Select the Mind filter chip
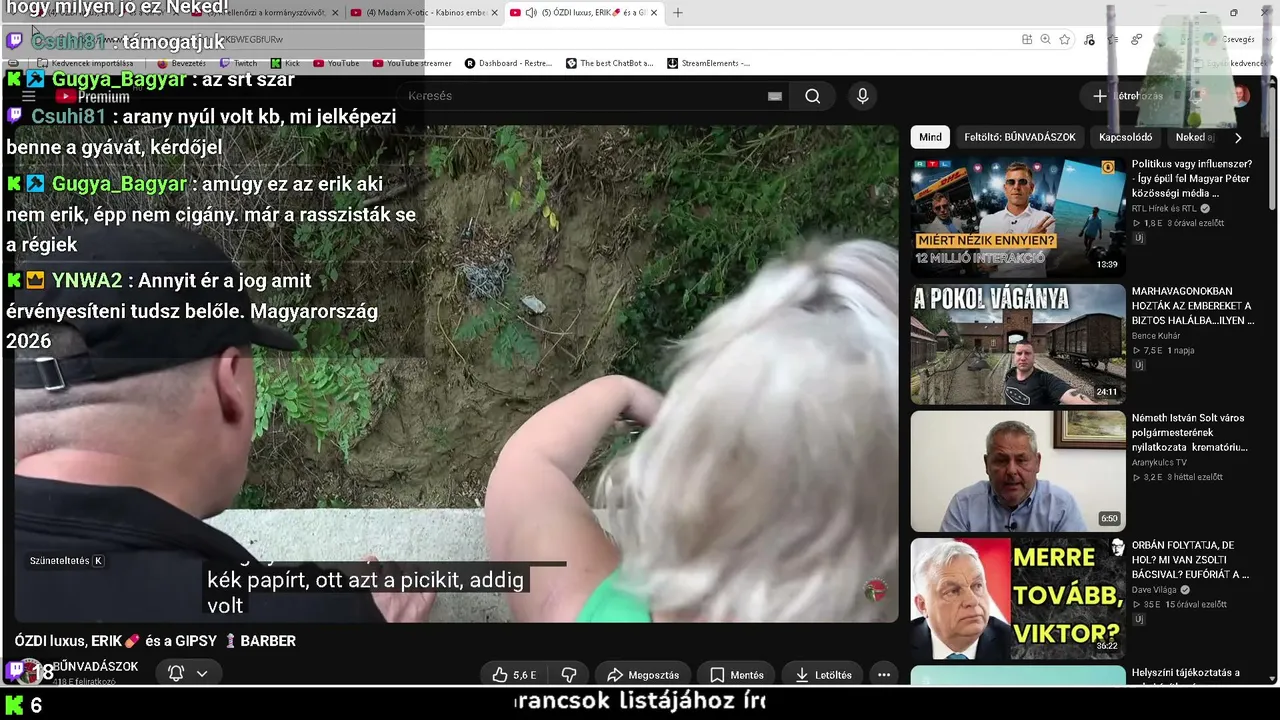 [x=930, y=137]
